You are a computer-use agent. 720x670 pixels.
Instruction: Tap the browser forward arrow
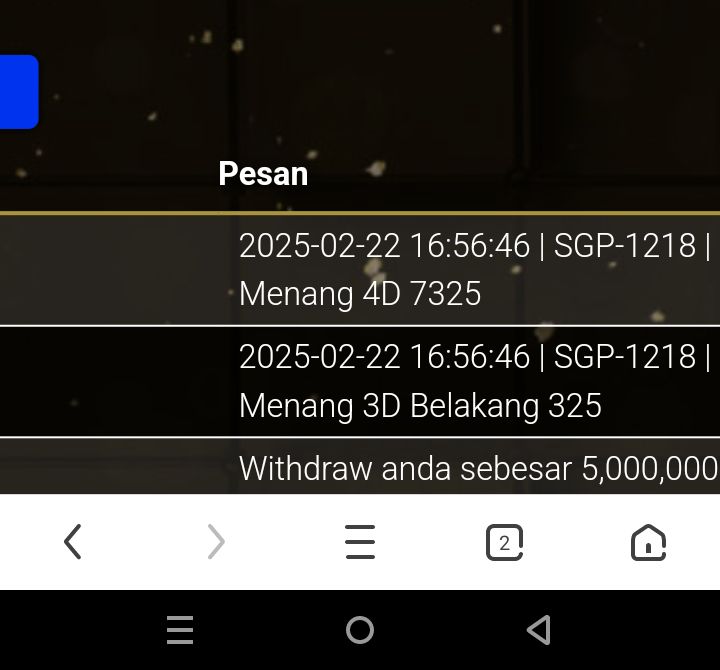[216, 542]
